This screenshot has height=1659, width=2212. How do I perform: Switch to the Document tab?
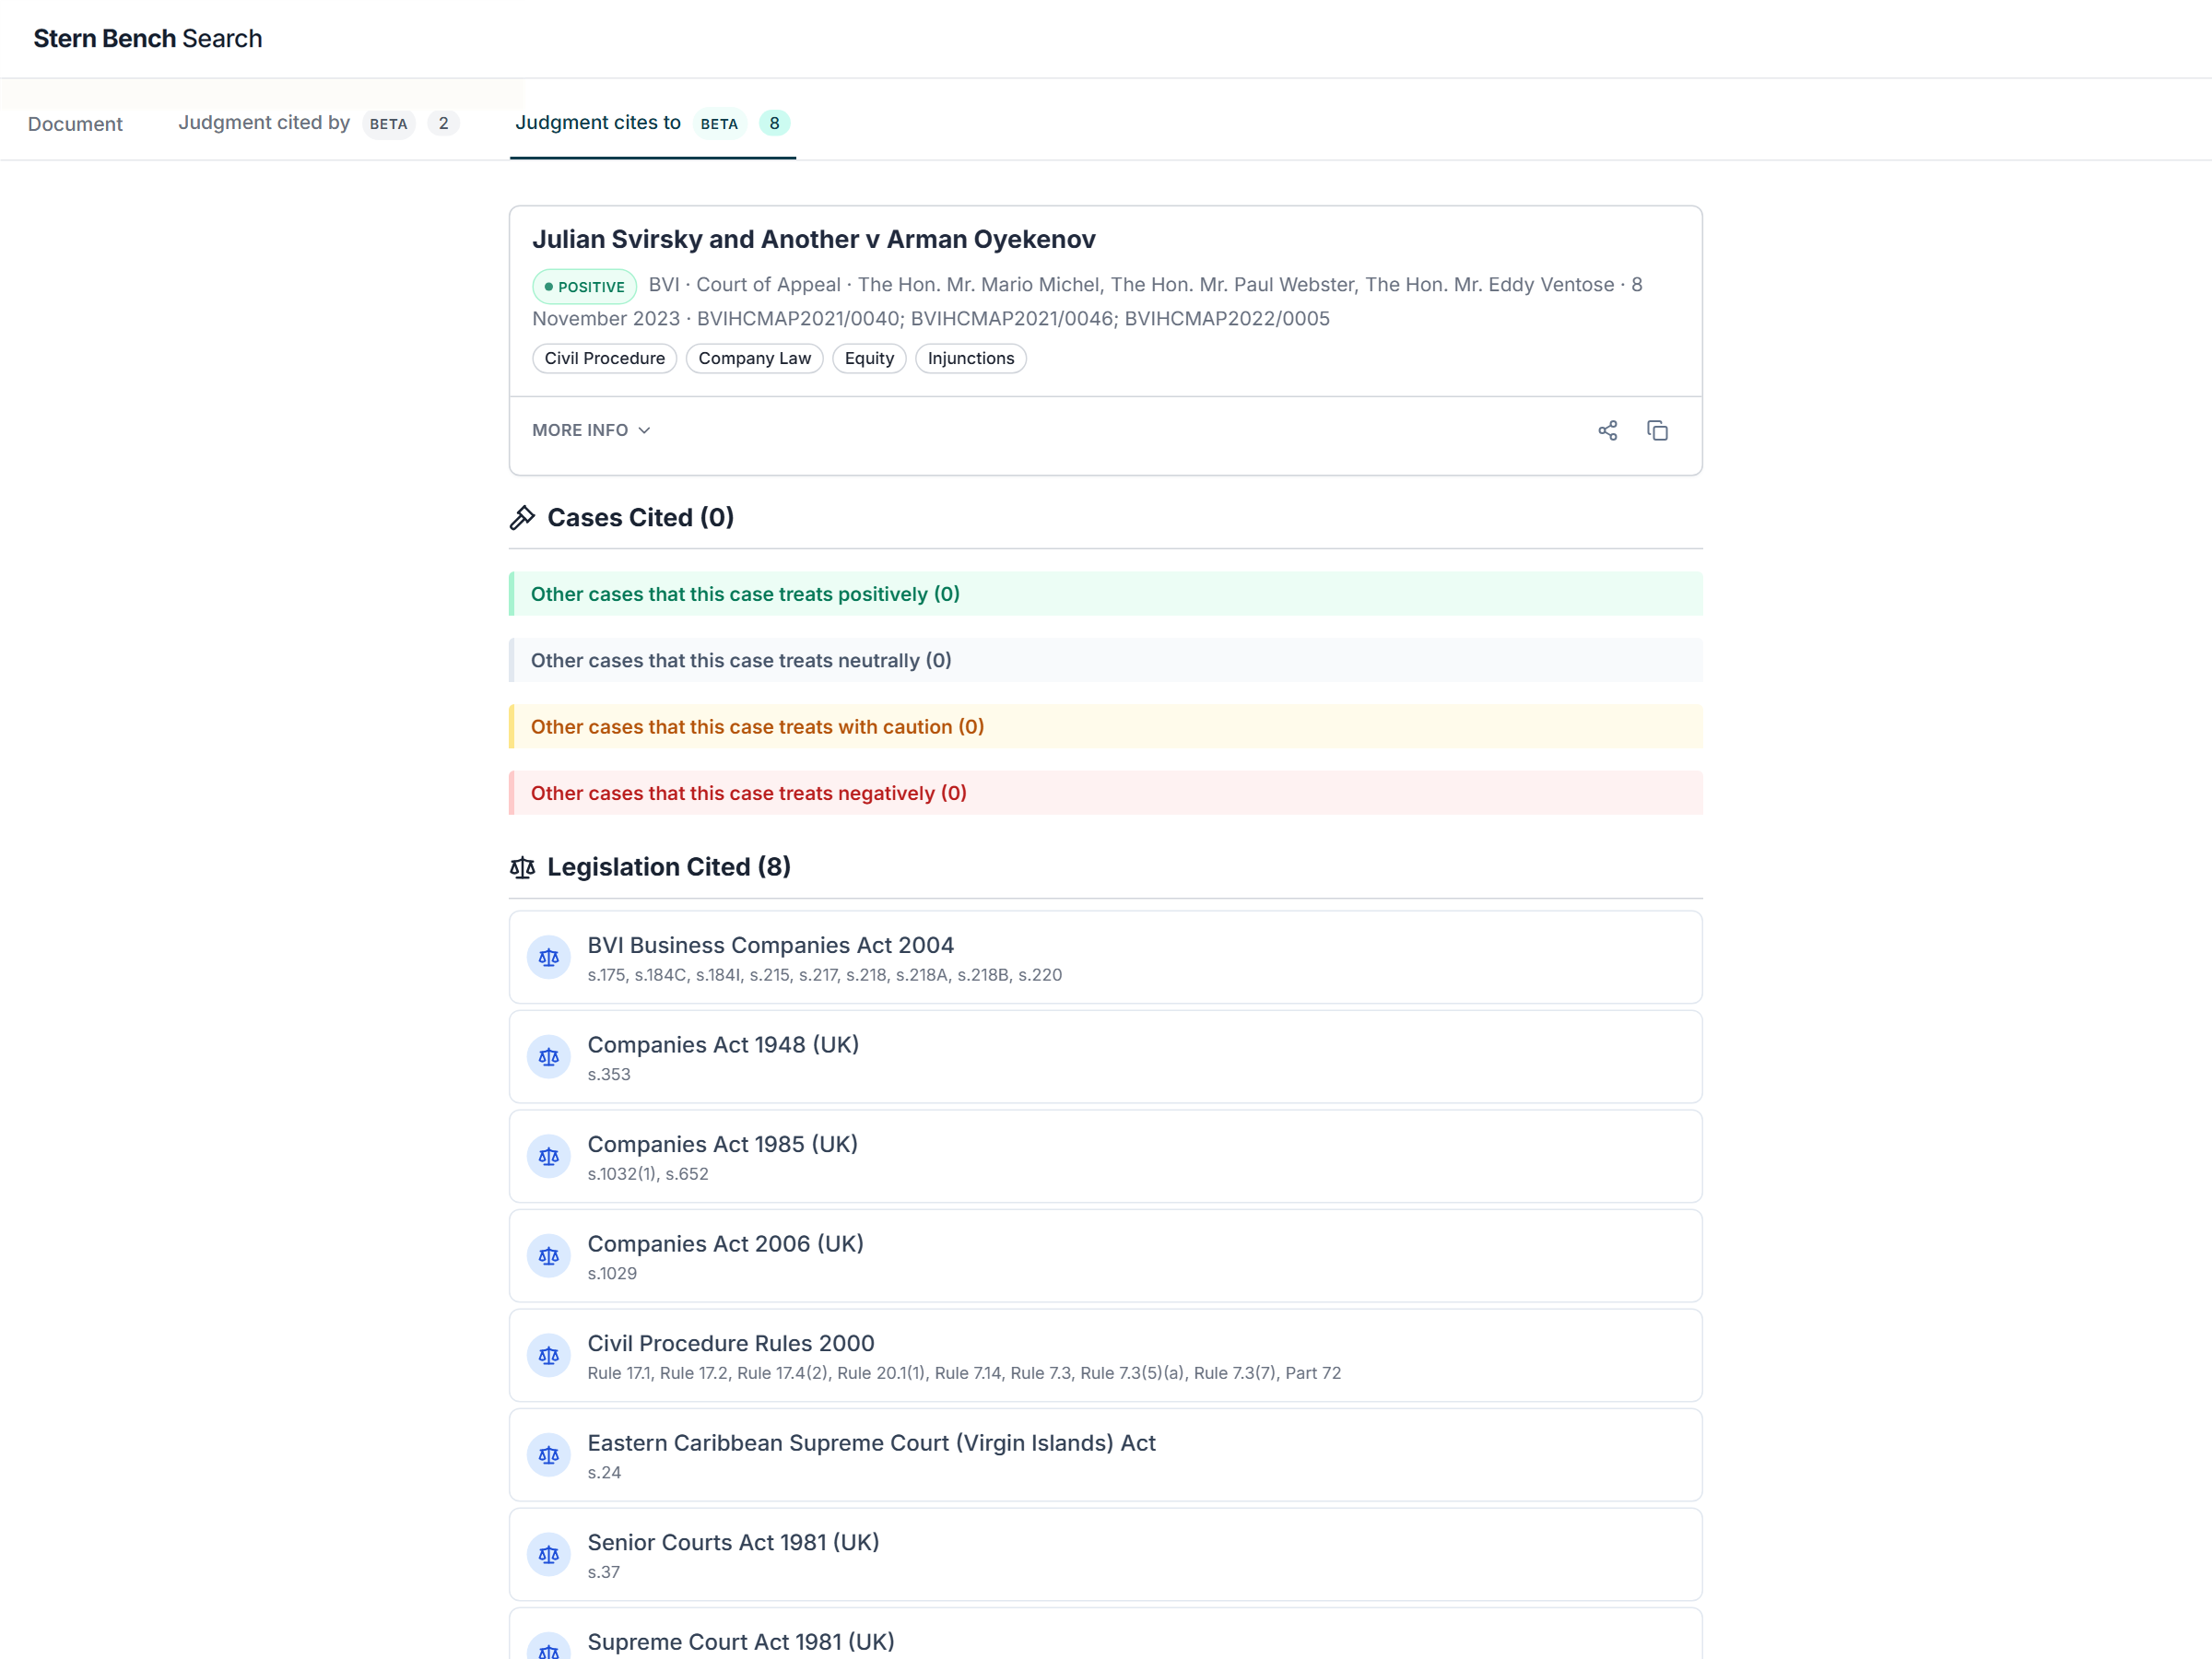tap(75, 124)
